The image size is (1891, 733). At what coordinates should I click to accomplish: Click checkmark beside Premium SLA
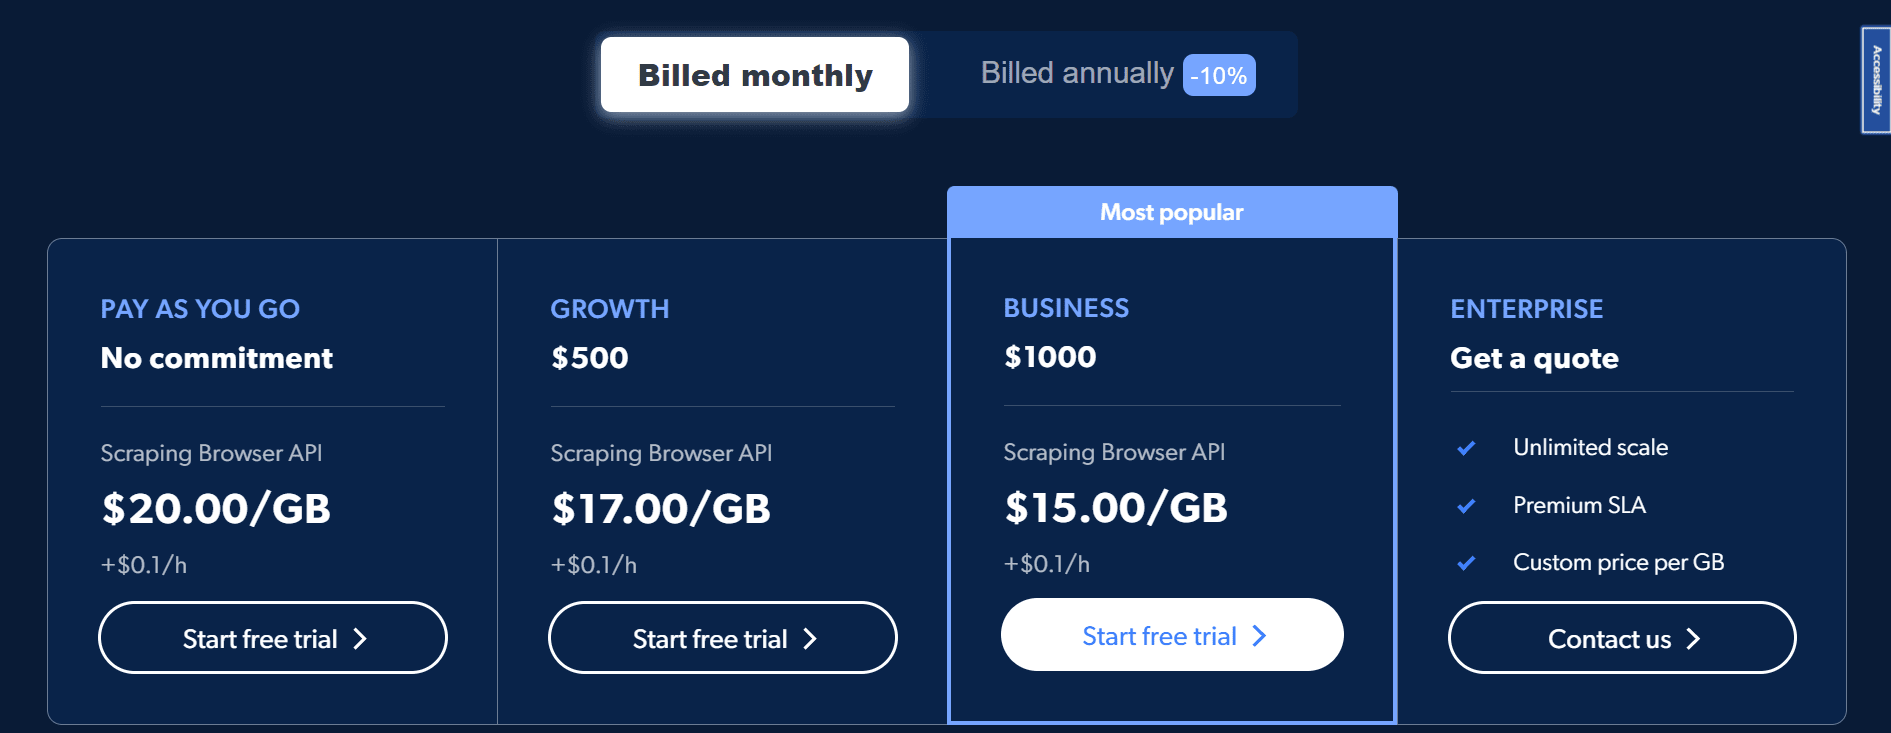pyautogui.click(x=1466, y=506)
